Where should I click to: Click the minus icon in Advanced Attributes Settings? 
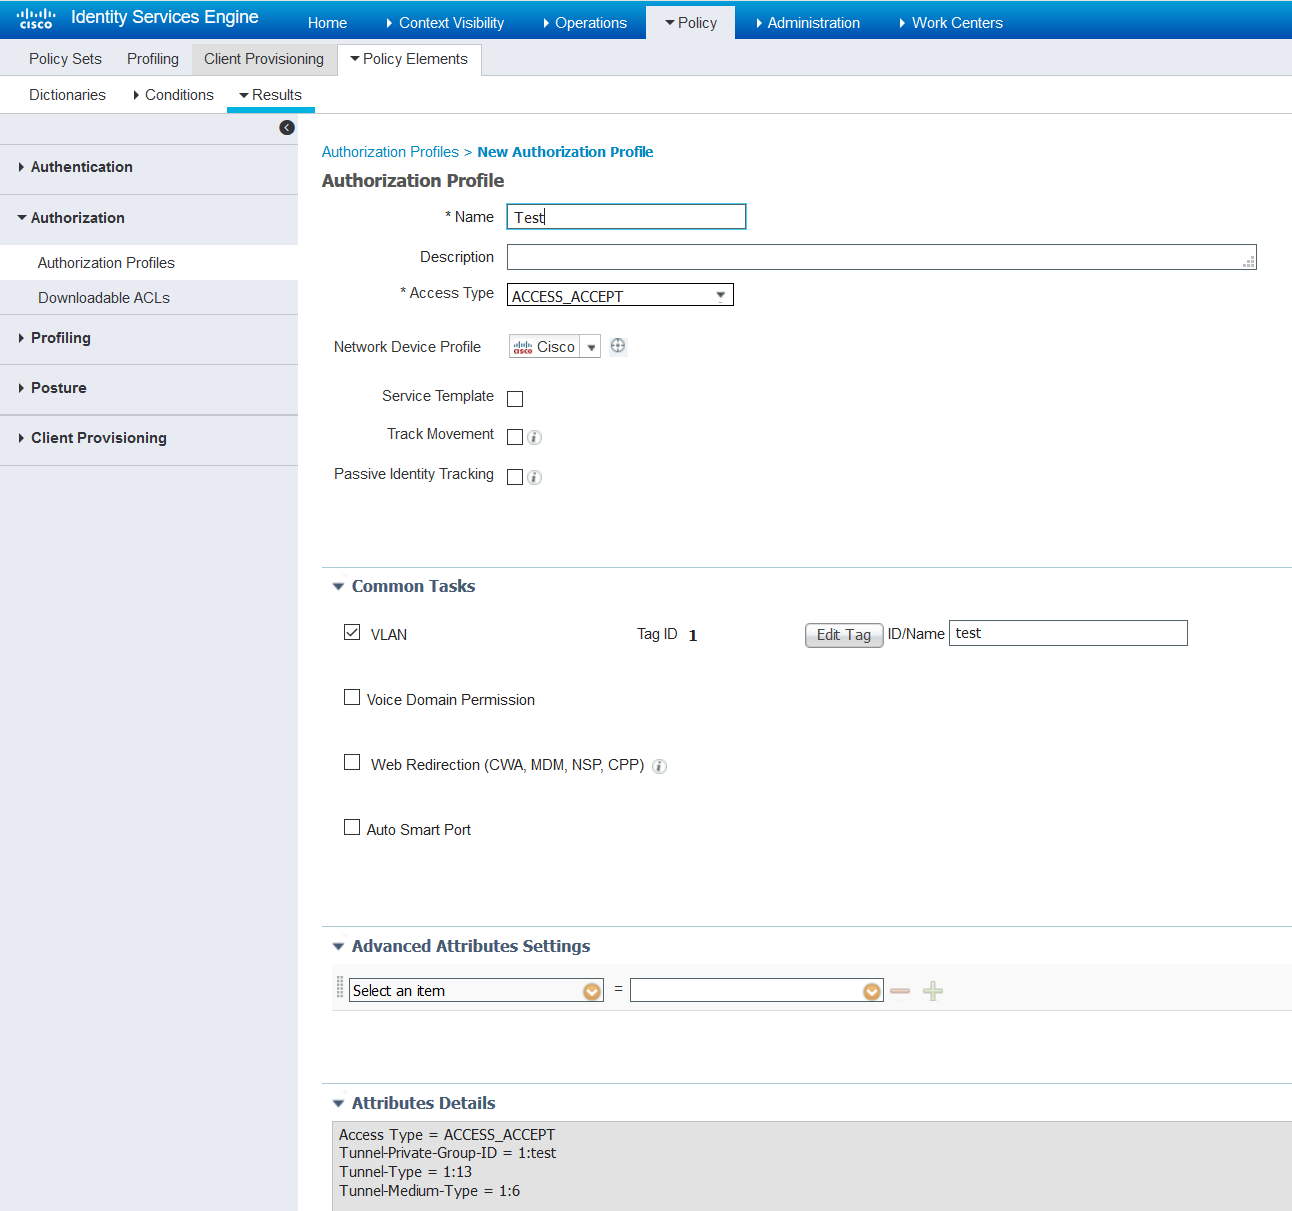900,990
